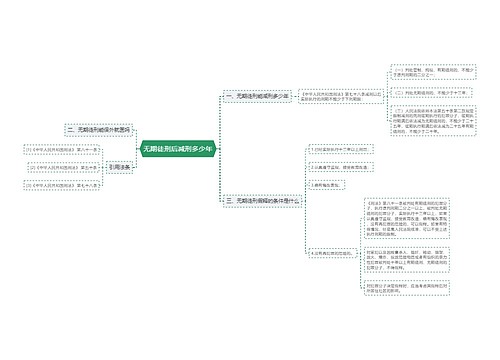
Task: Click citation [1] 刑法 第八十一条
Action: tap(62, 150)
